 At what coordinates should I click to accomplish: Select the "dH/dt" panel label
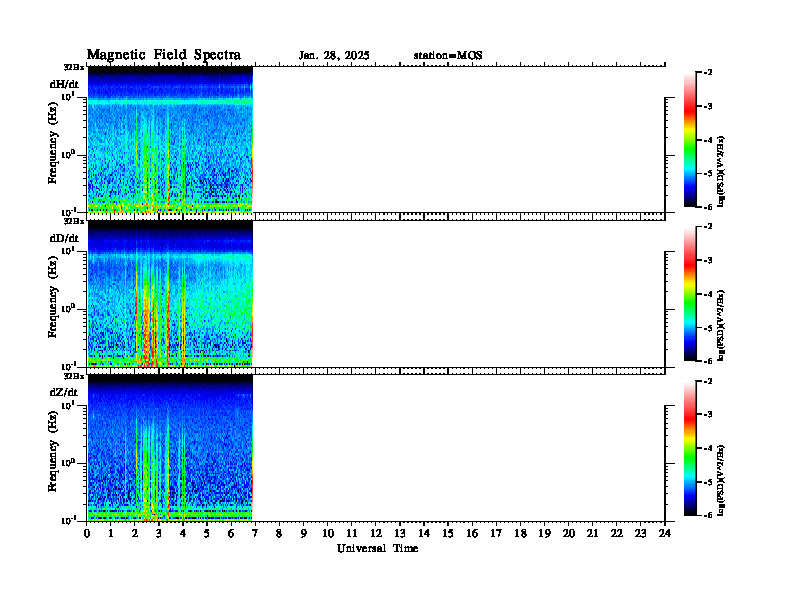tap(64, 84)
